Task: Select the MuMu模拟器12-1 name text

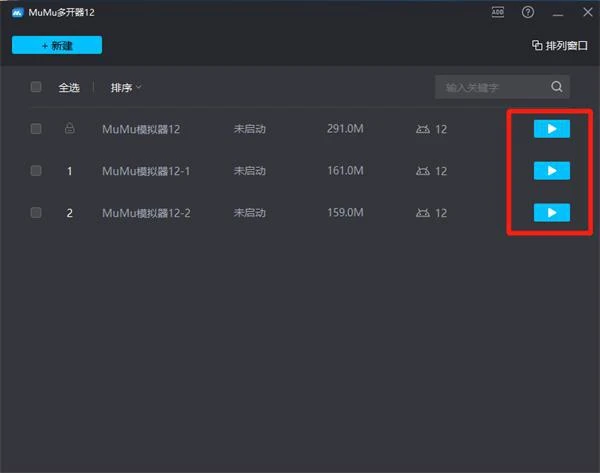Action: [146, 171]
